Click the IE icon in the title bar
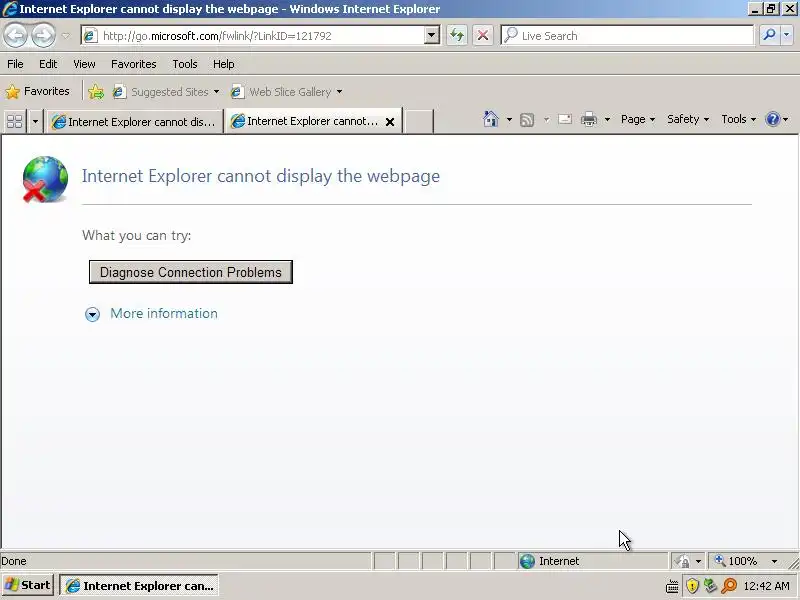 (x=10, y=9)
